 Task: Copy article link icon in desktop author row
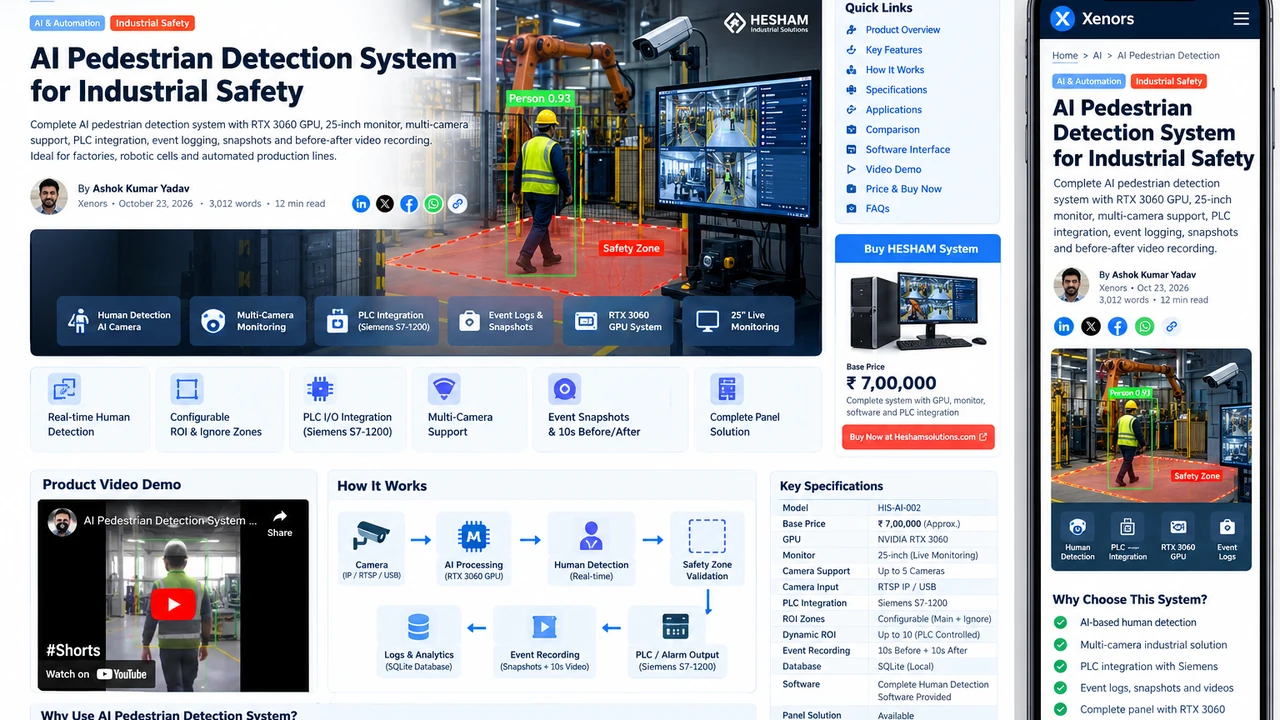(x=457, y=204)
